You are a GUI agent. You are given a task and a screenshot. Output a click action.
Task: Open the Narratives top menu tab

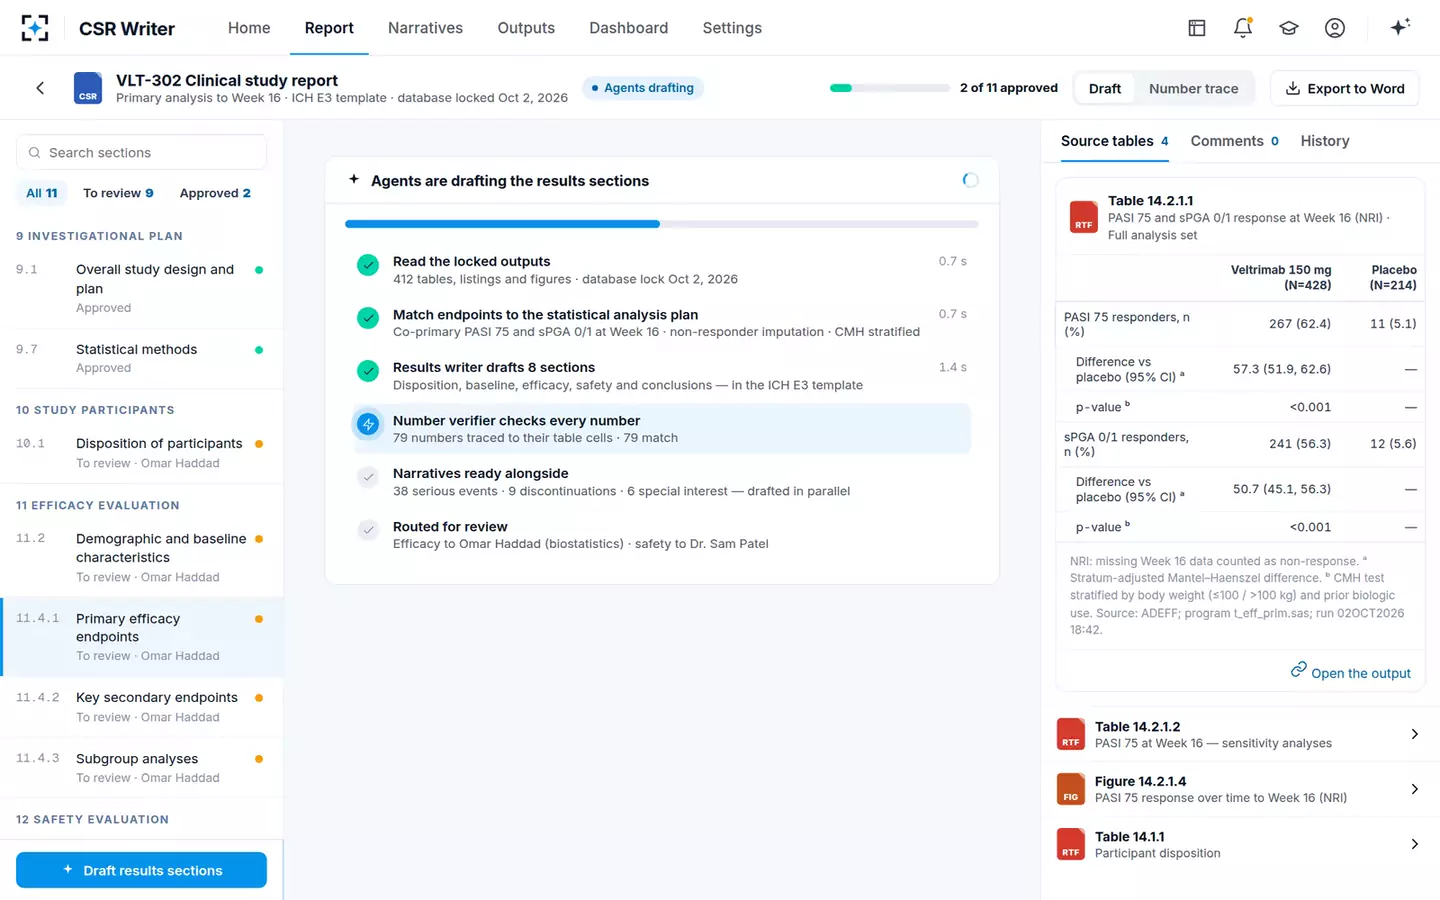click(425, 28)
